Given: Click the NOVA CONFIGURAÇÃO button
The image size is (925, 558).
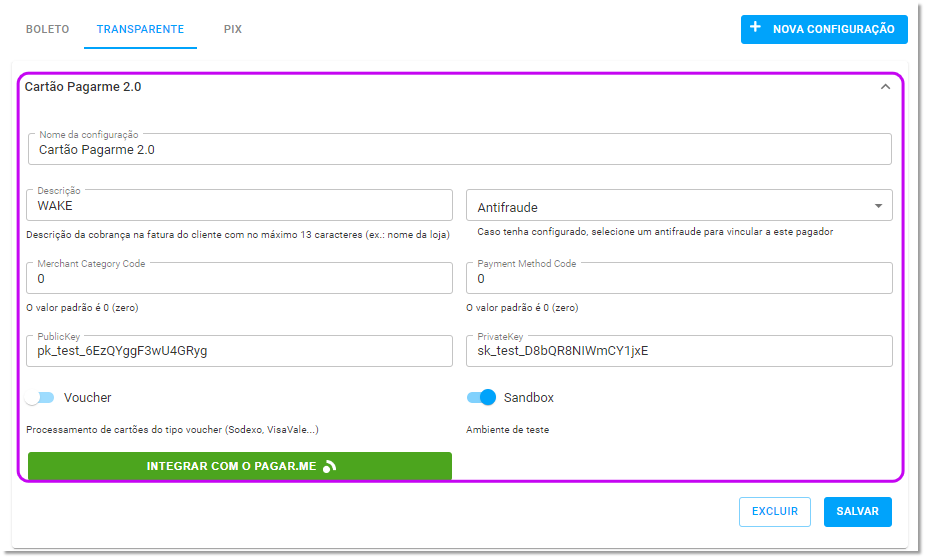Looking at the screenshot, I should click(x=824, y=29).
